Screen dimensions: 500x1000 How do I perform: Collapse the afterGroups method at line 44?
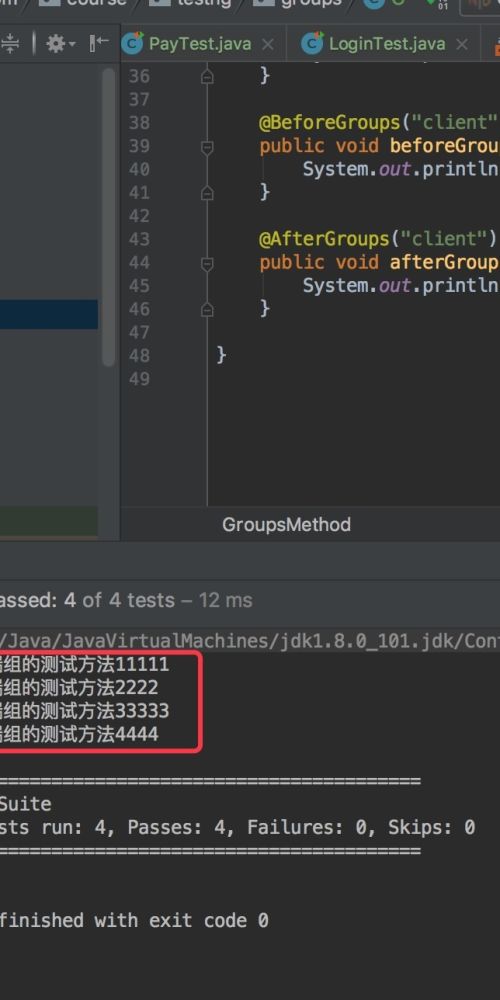point(207,263)
